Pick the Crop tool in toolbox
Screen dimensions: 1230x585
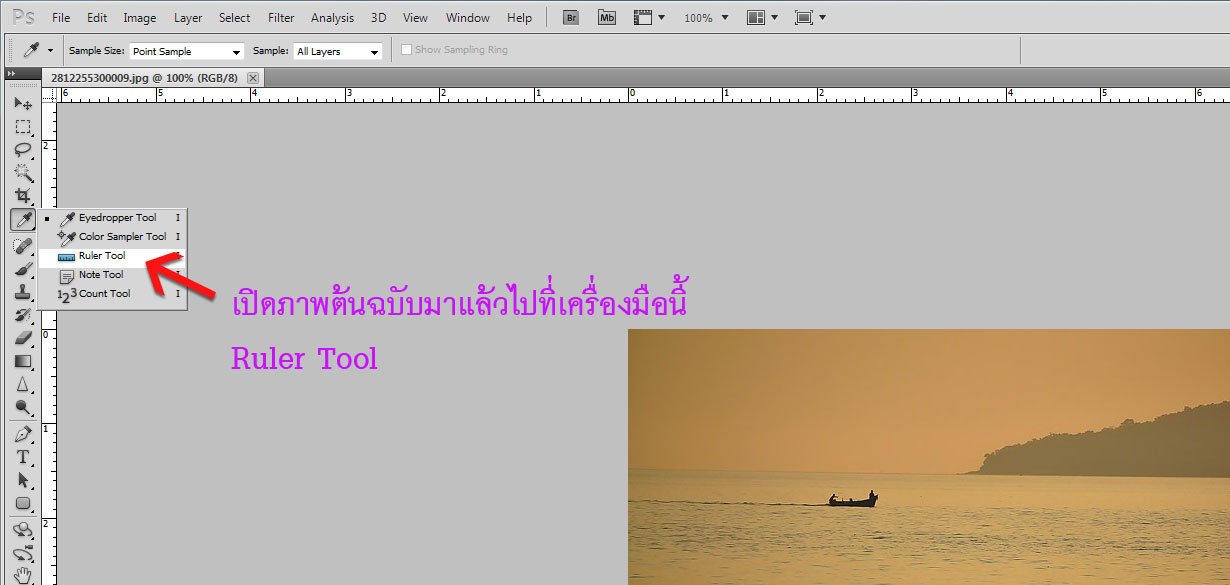(23, 196)
